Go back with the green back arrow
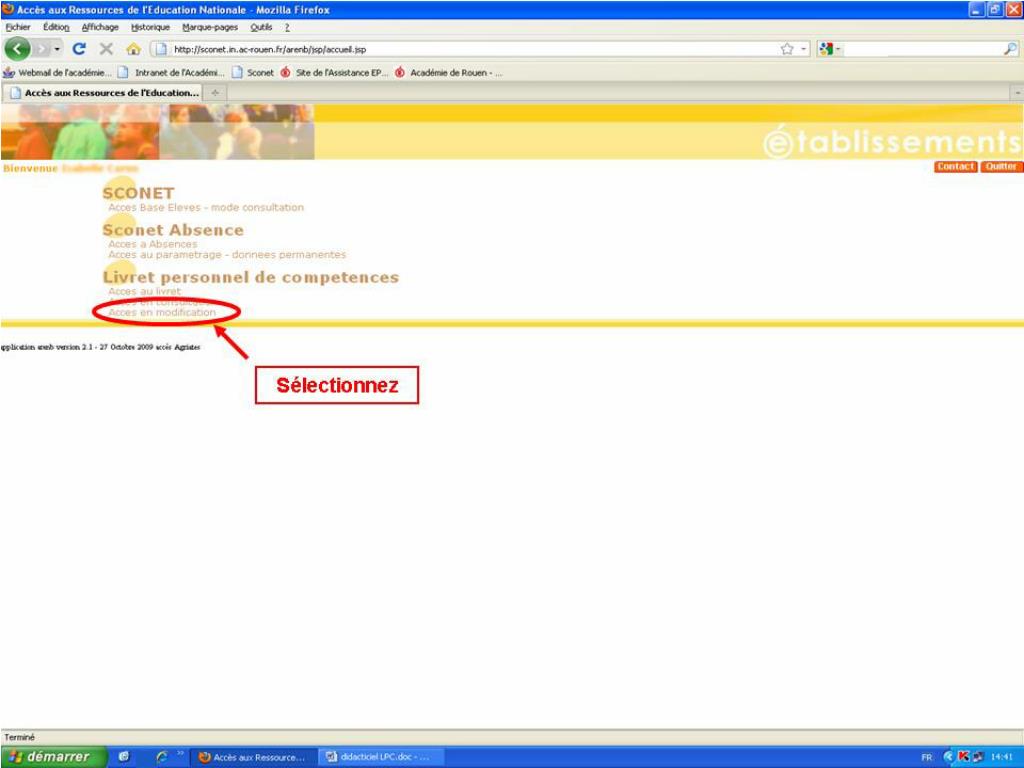1024x768 pixels. click(18, 49)
